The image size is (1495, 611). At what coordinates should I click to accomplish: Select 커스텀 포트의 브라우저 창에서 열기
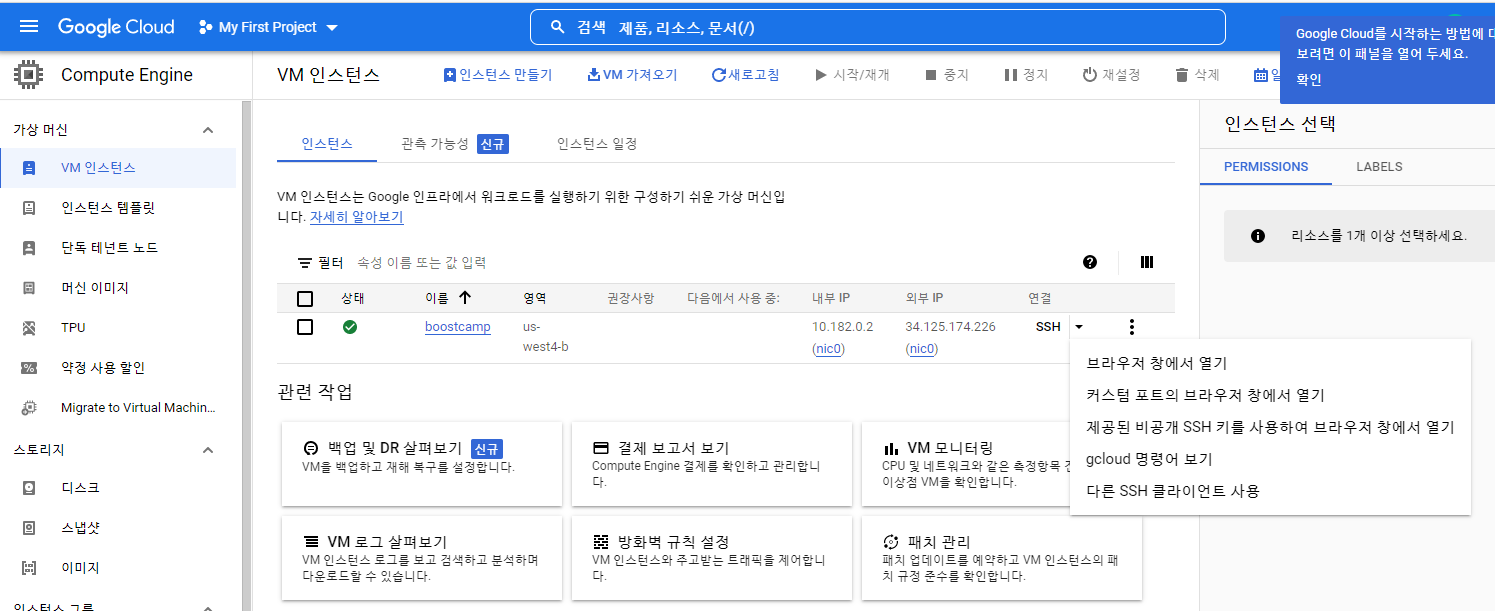click(x=1270, y=395)
